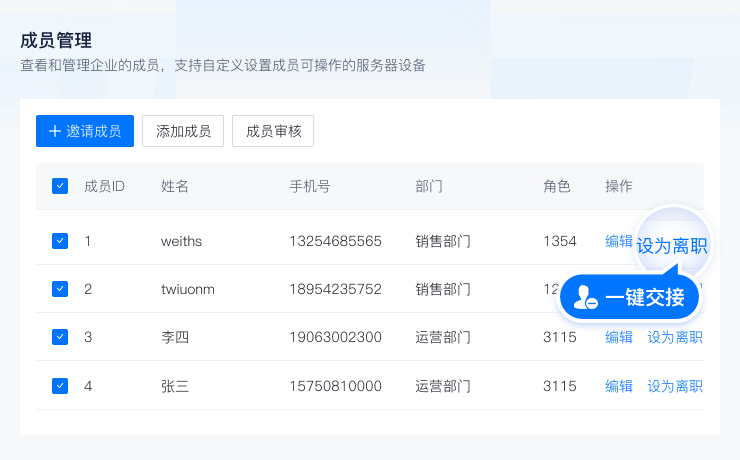Open the 成员审核 review button

273,131
